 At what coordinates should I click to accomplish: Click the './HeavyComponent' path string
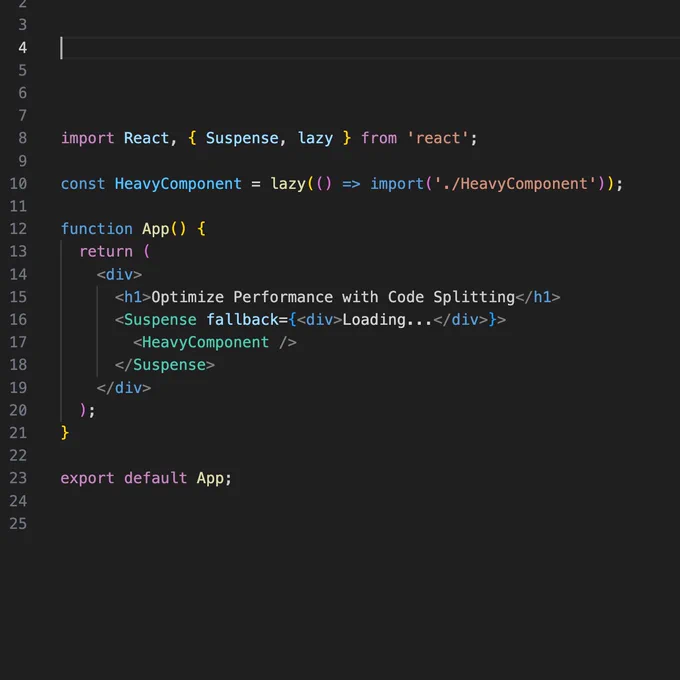pyautogui.click(x=515, y=184)
